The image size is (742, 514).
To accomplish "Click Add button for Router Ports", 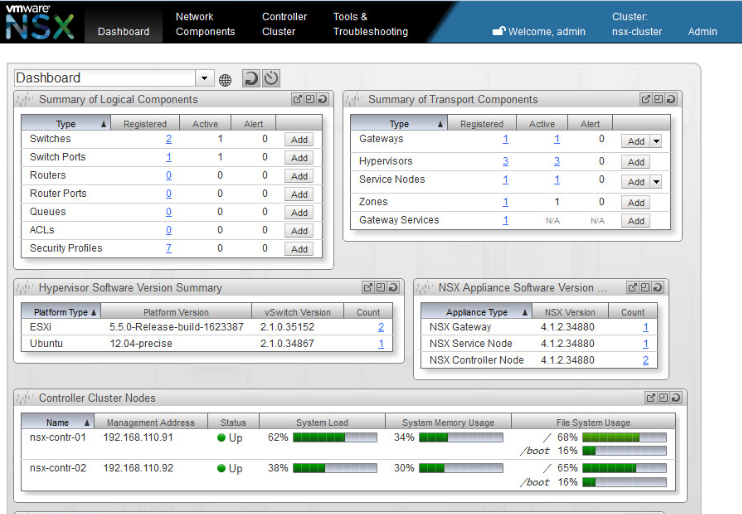I will (299, 194).
